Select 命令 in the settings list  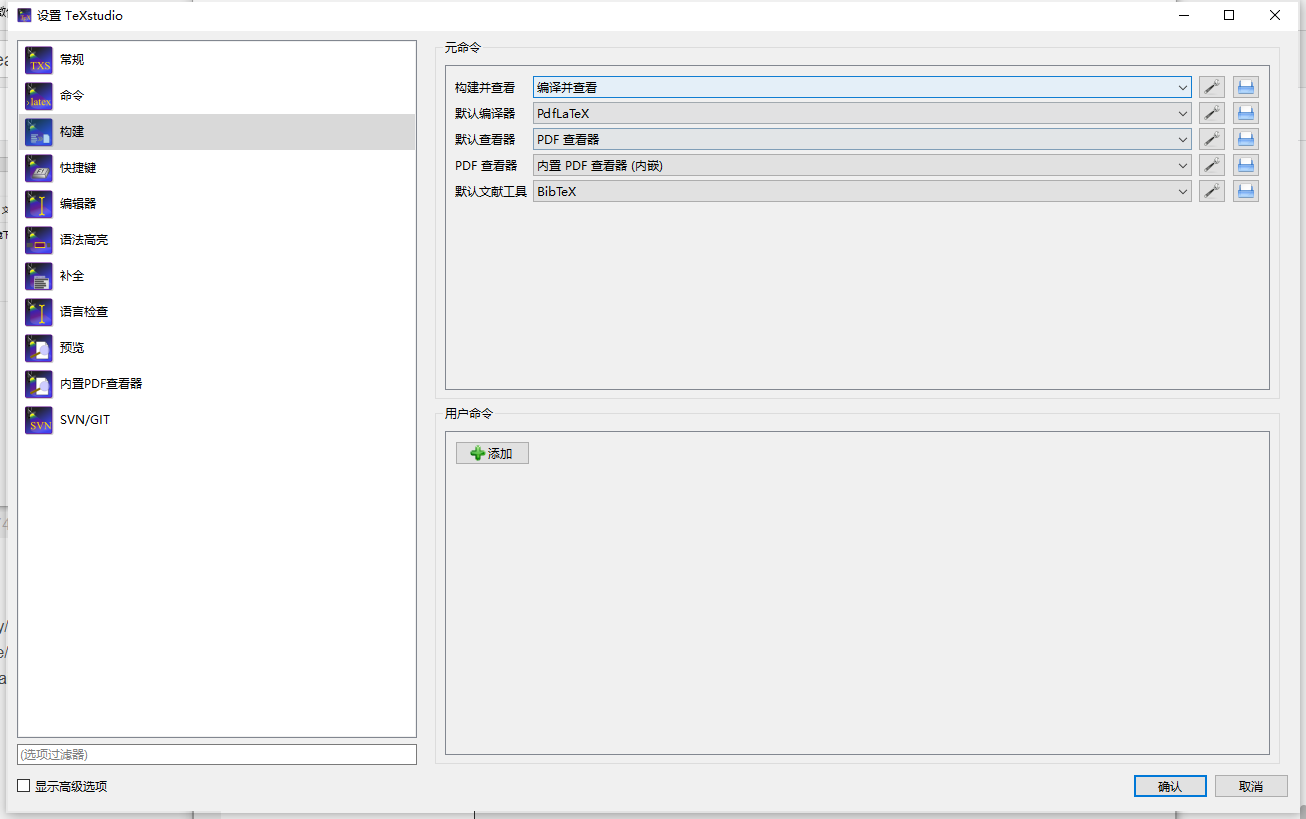pyautogui.click(x=217, y=96)
